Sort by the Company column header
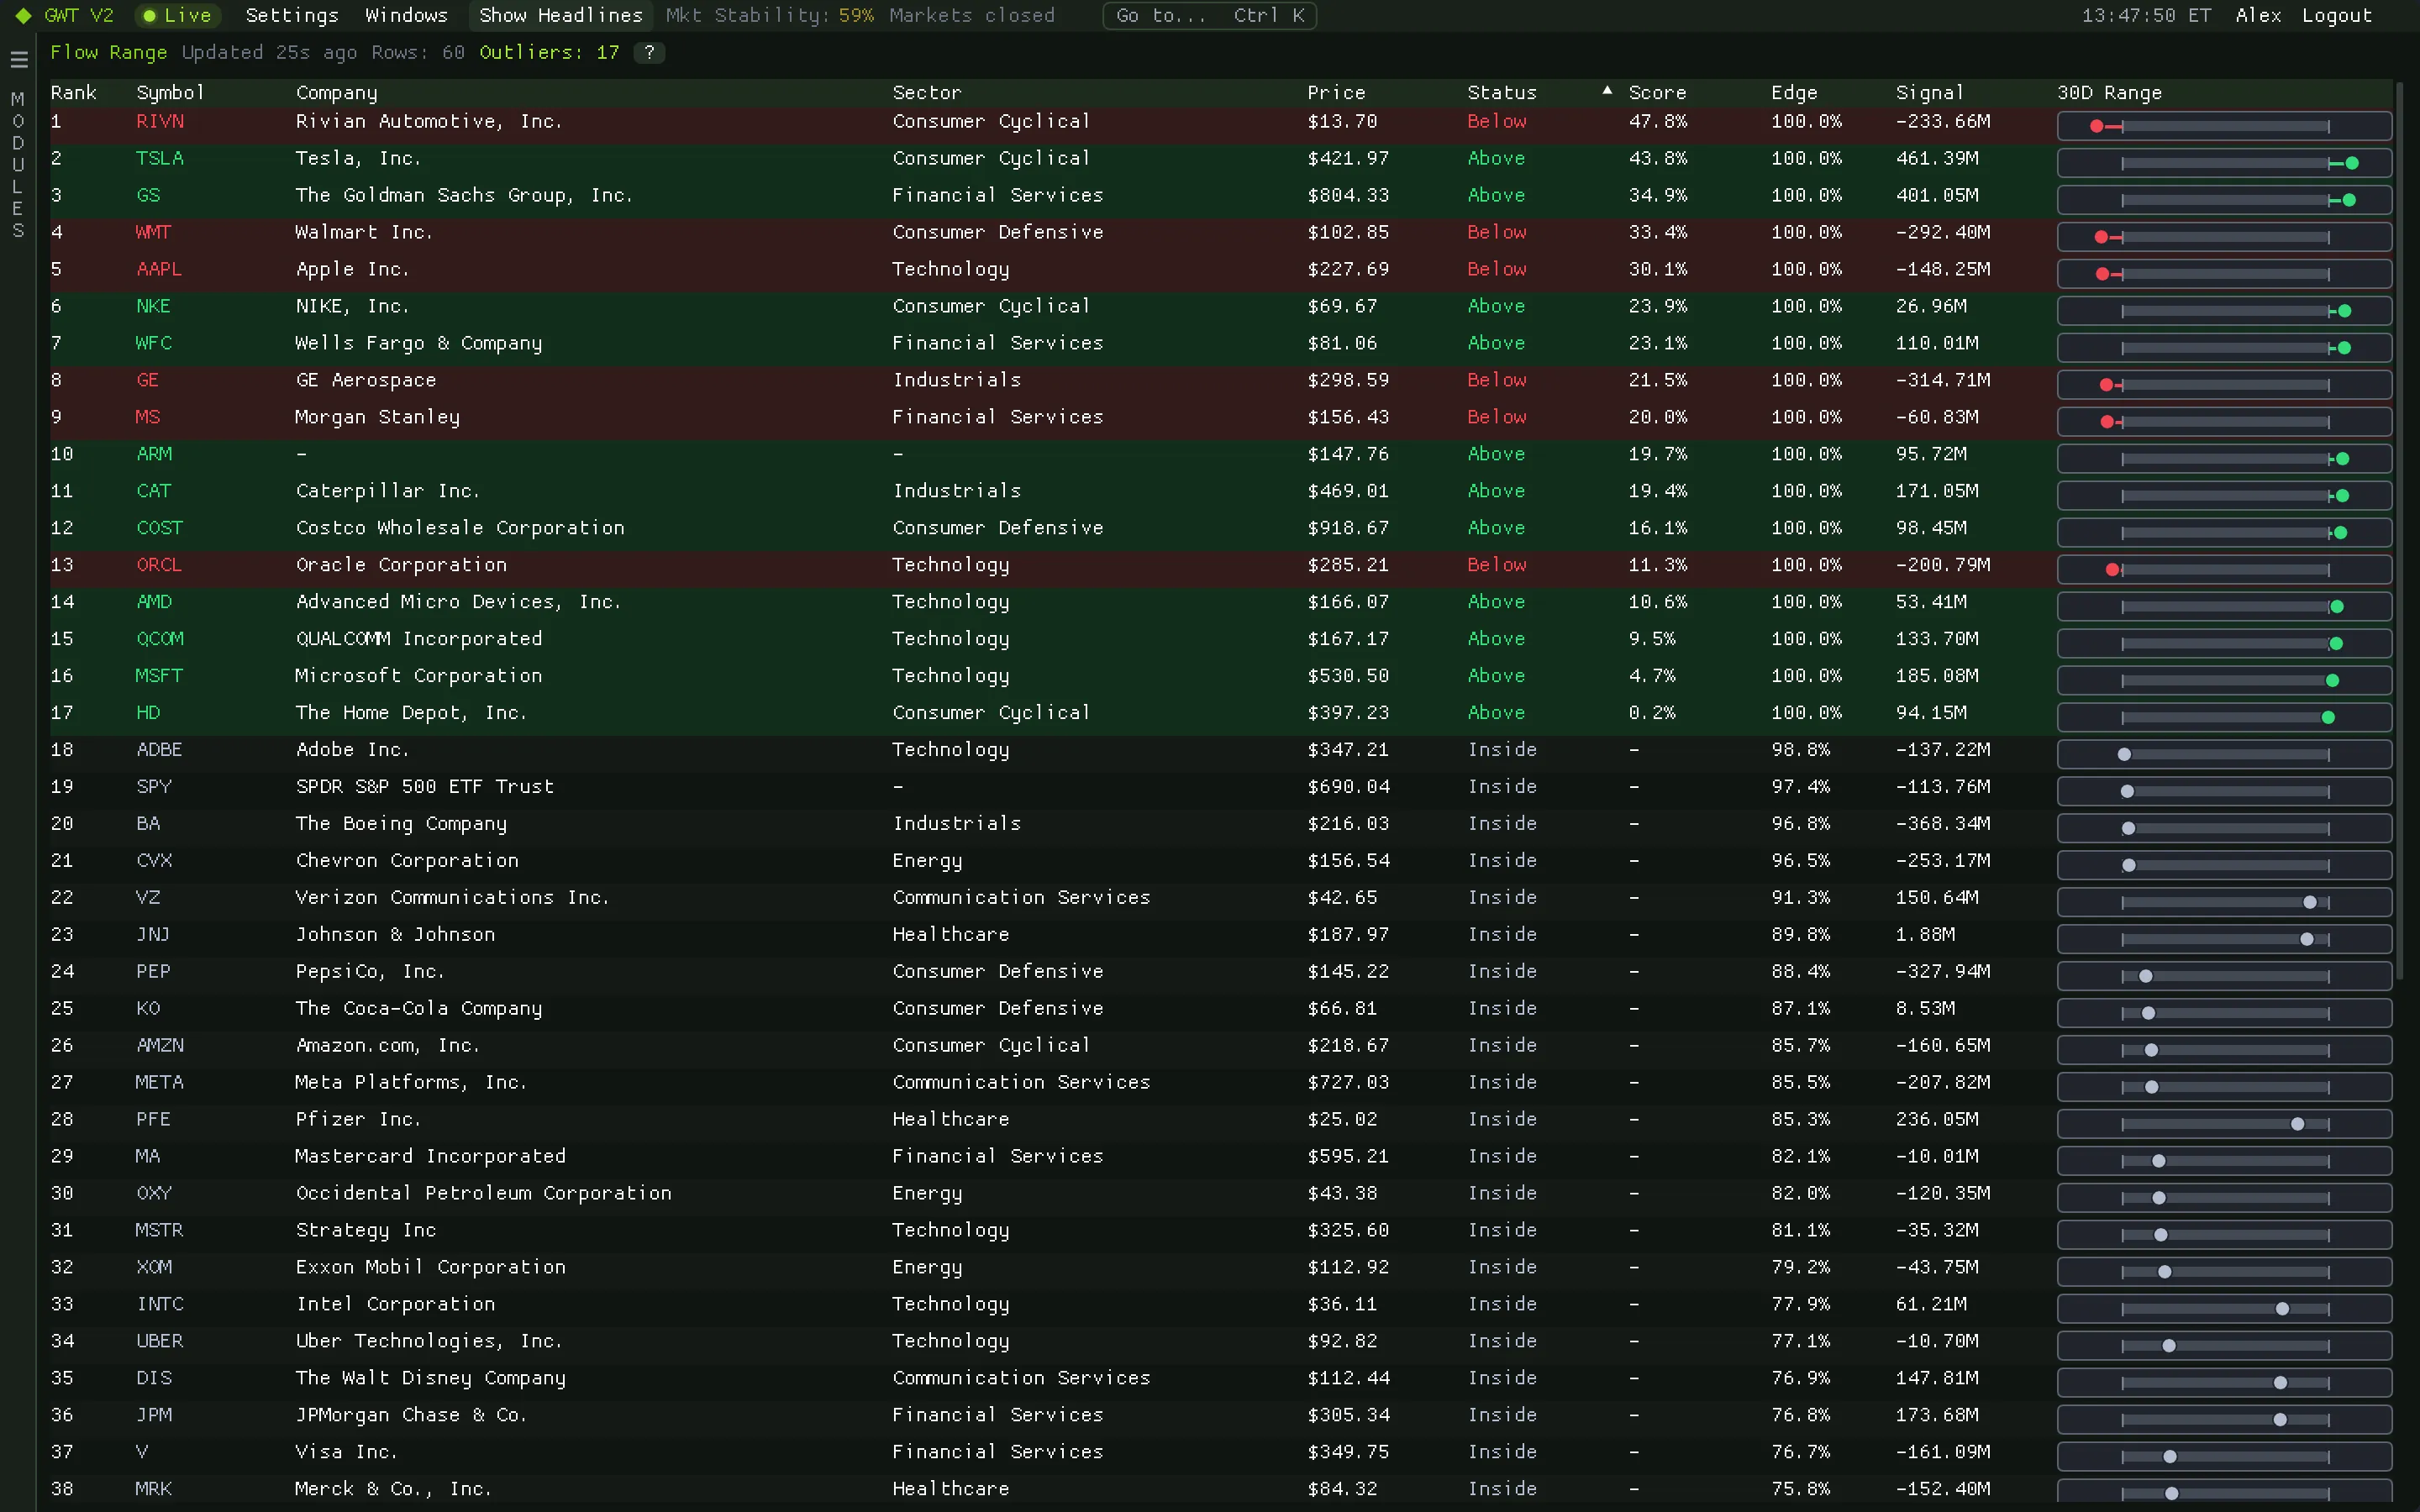This screenshot has height=1512, width=2420. 336,93
